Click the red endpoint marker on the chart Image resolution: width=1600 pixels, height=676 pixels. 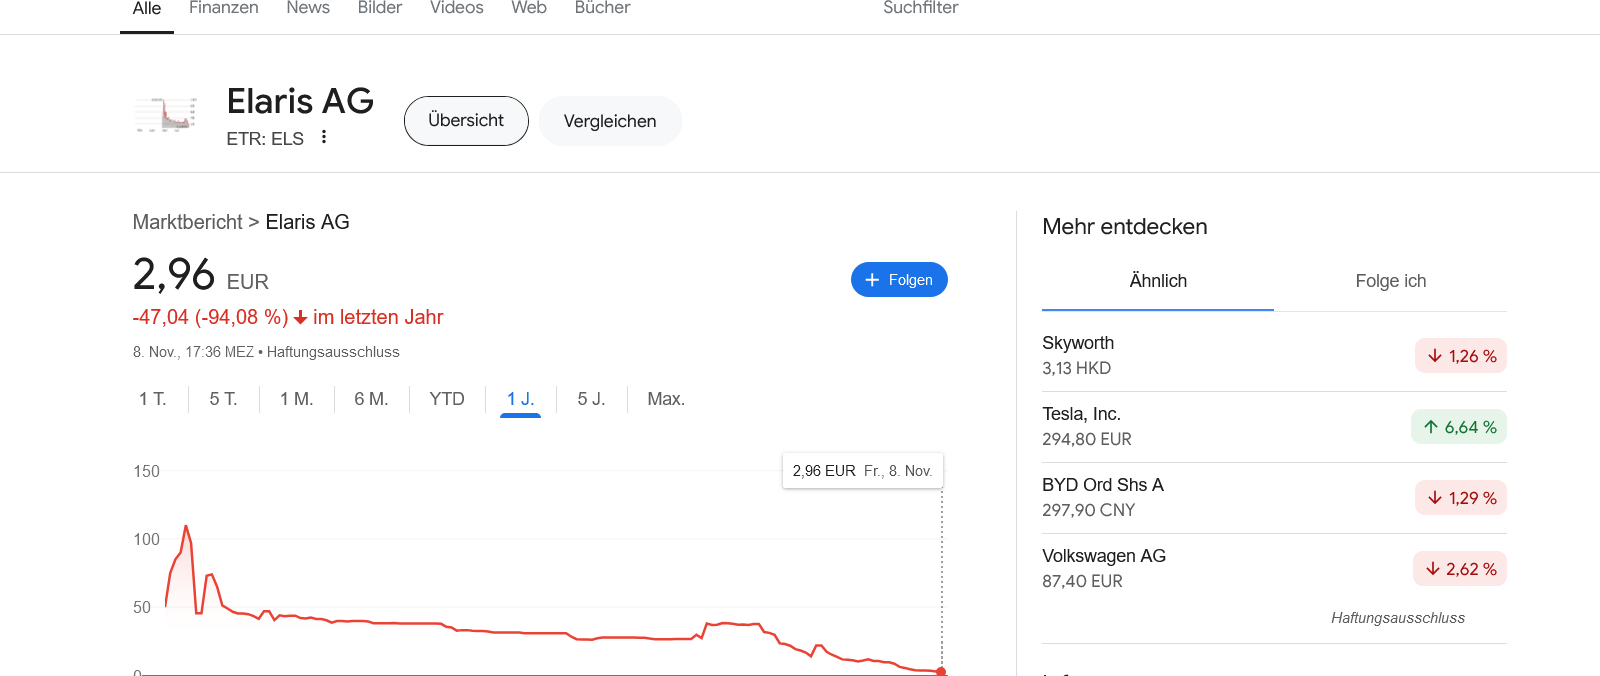[941, 671]
